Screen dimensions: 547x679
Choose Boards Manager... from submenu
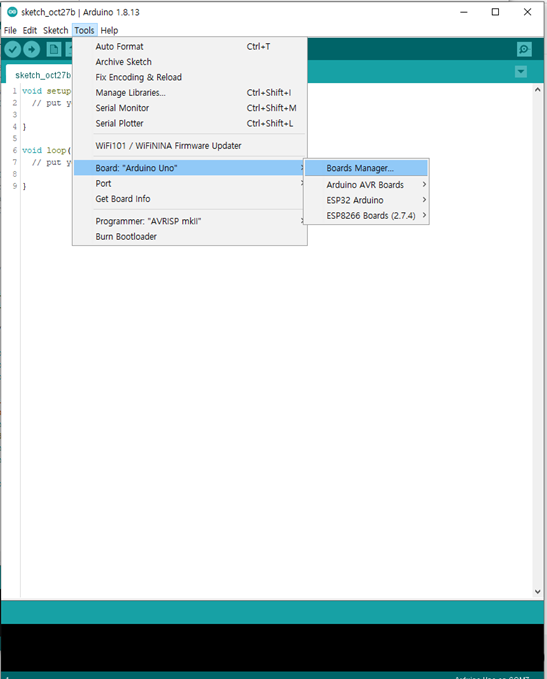(x=366, y=168)
